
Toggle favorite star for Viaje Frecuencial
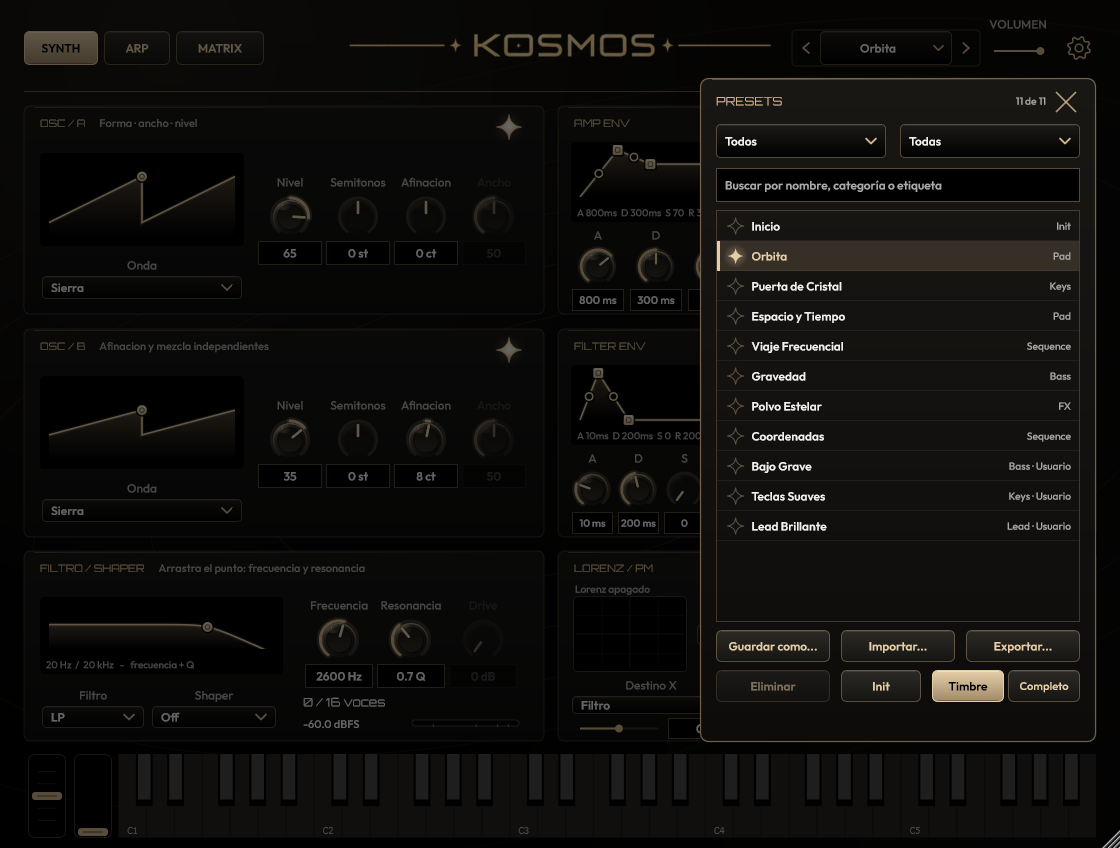735,346
